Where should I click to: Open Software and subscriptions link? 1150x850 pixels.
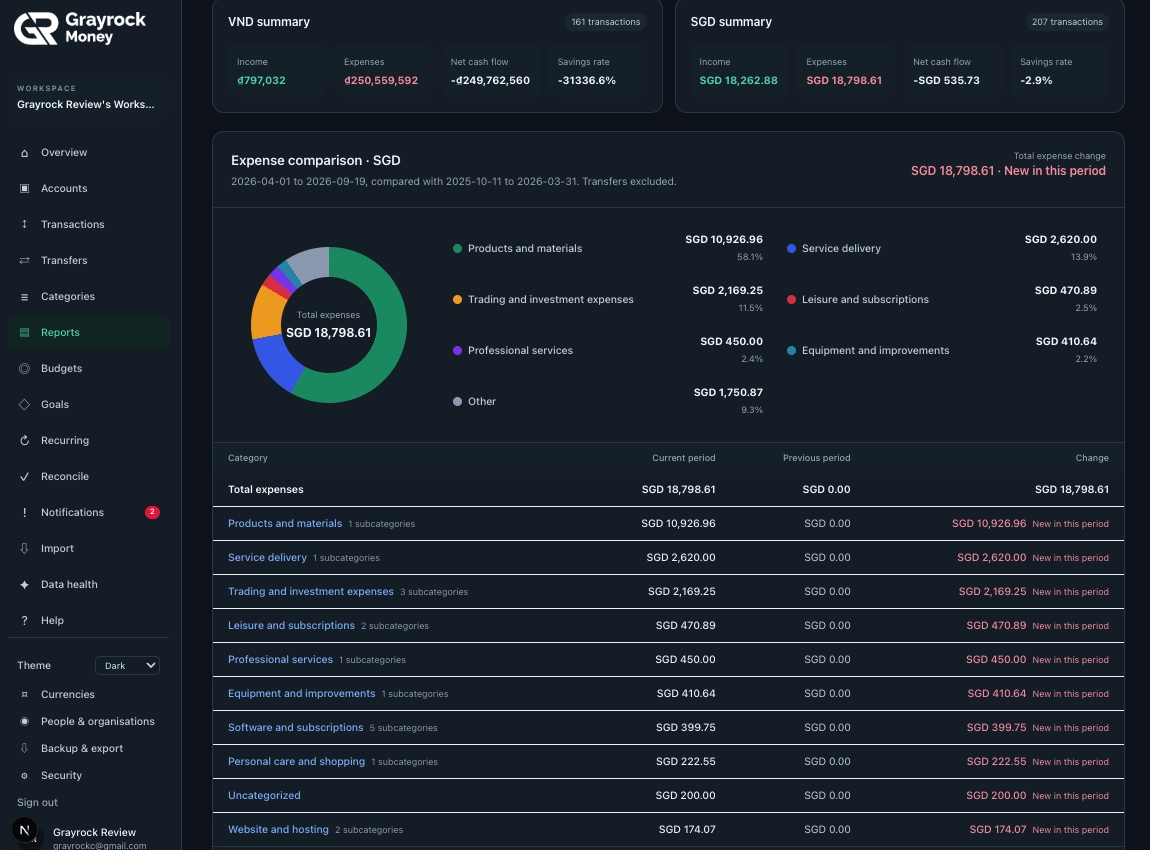click(x=296, y=727)
